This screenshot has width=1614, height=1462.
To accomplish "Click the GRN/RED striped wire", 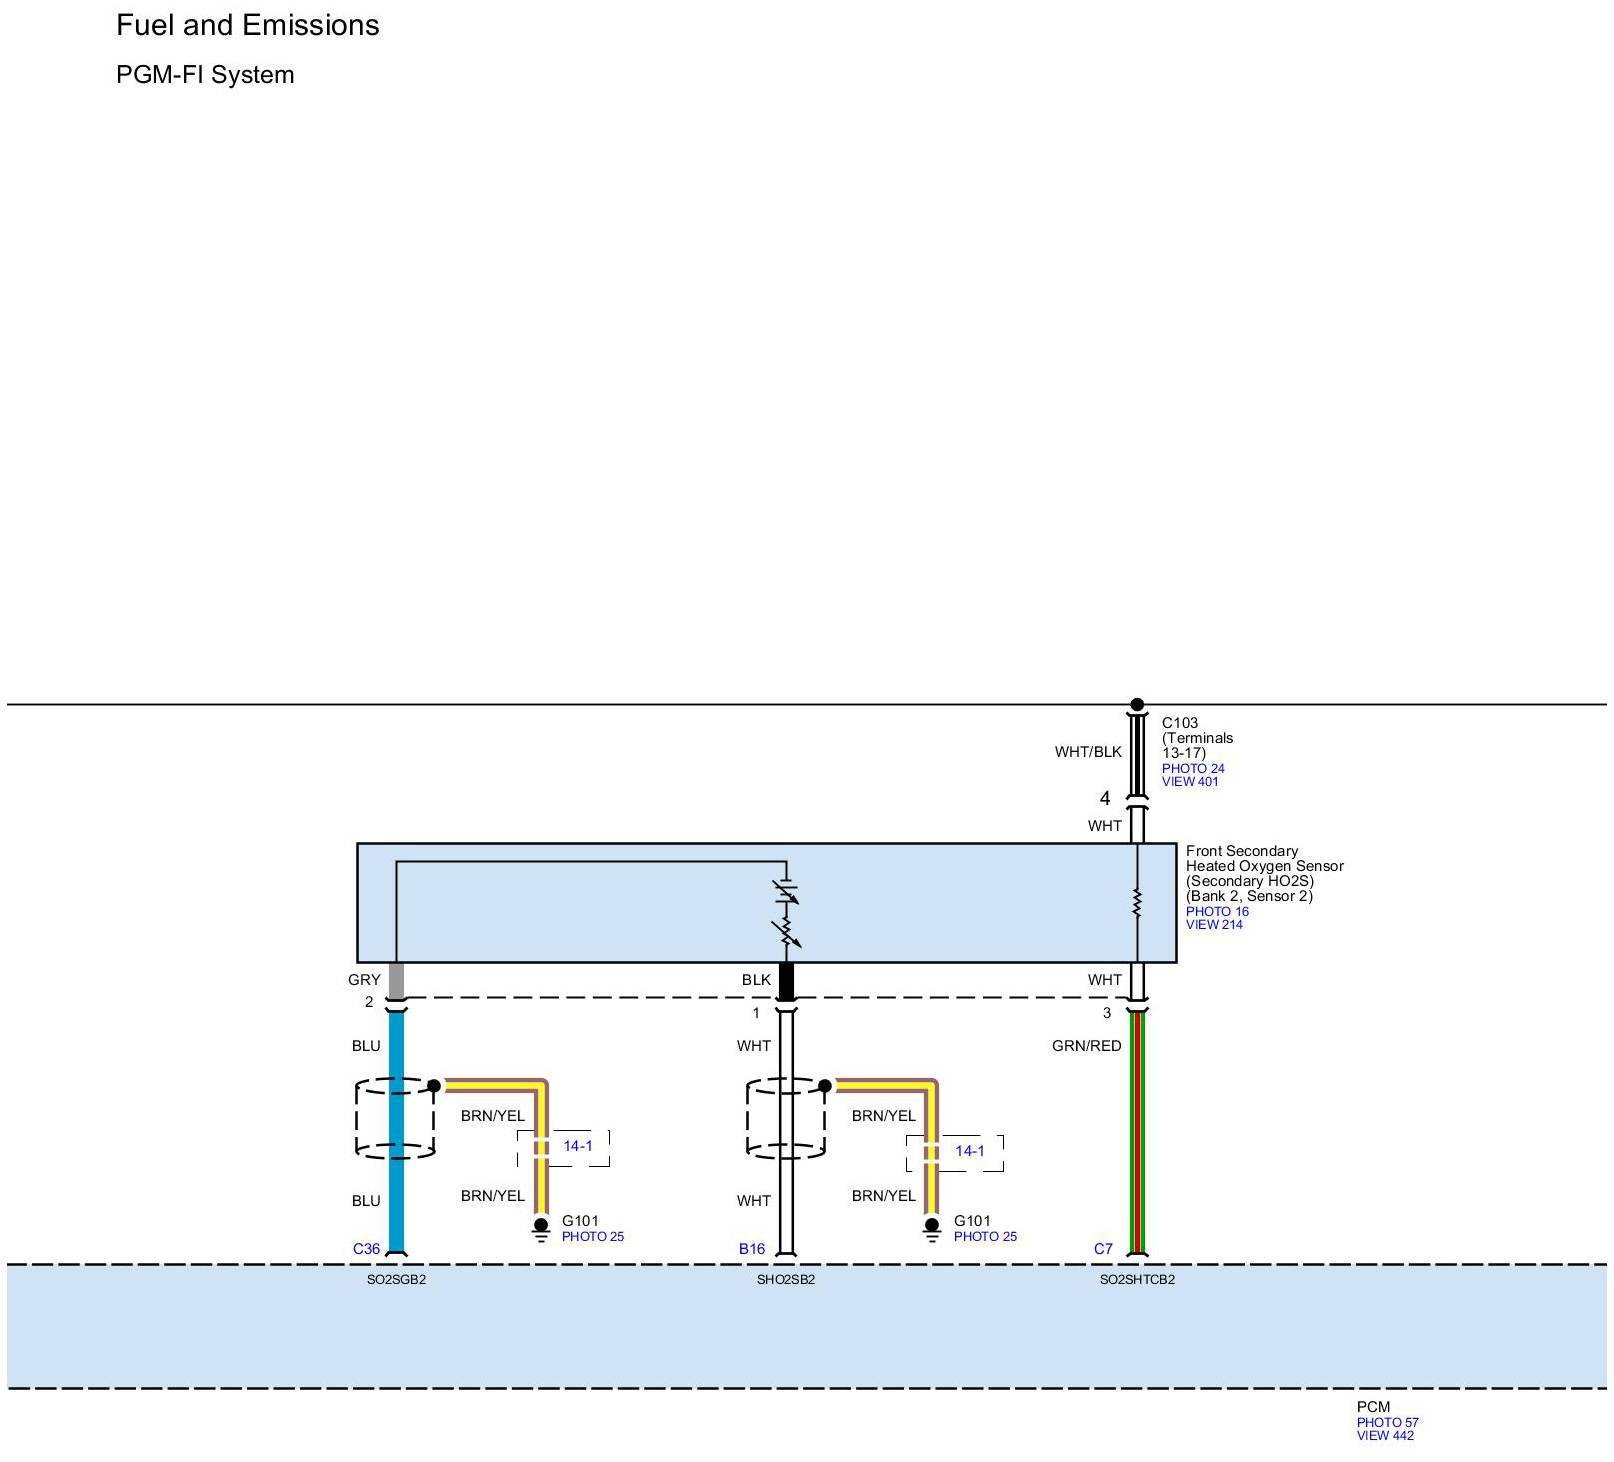I will pos(1137,1130).
